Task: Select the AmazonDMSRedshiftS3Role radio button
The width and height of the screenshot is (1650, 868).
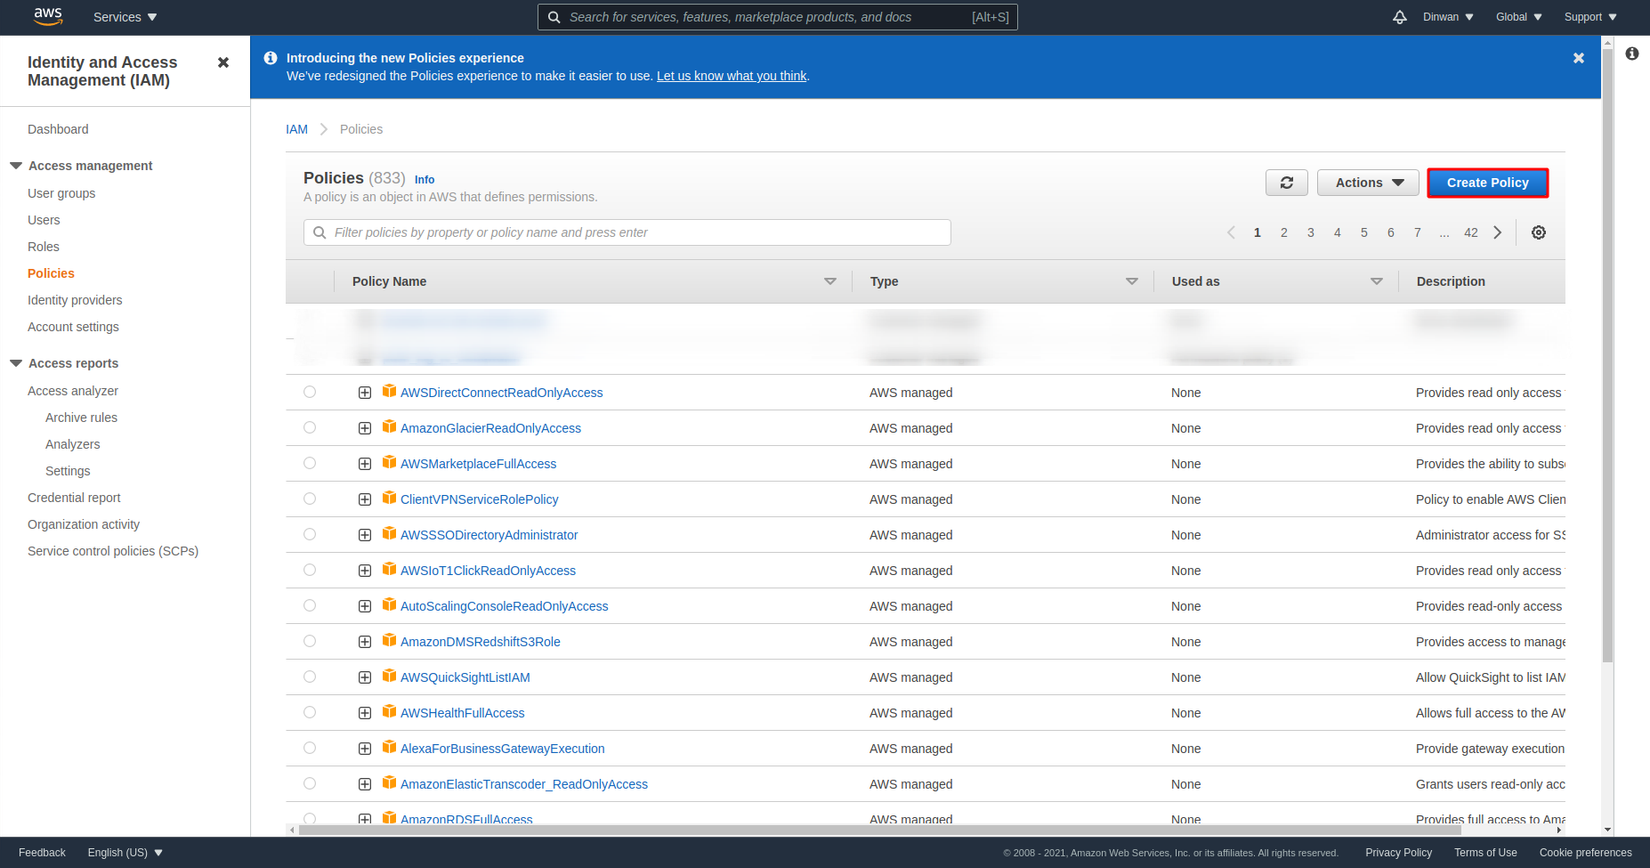Action: [x=310, y=641]
